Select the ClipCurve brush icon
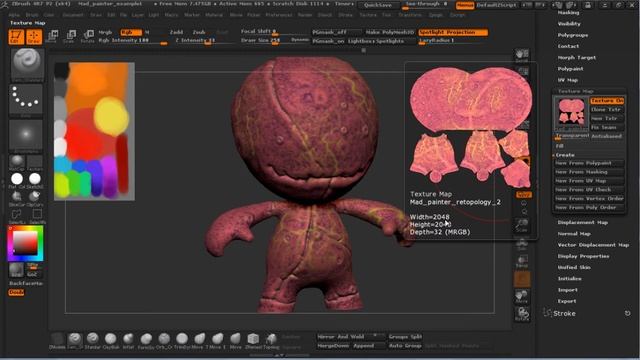640x360 pixels. click(x=35, y=198)
